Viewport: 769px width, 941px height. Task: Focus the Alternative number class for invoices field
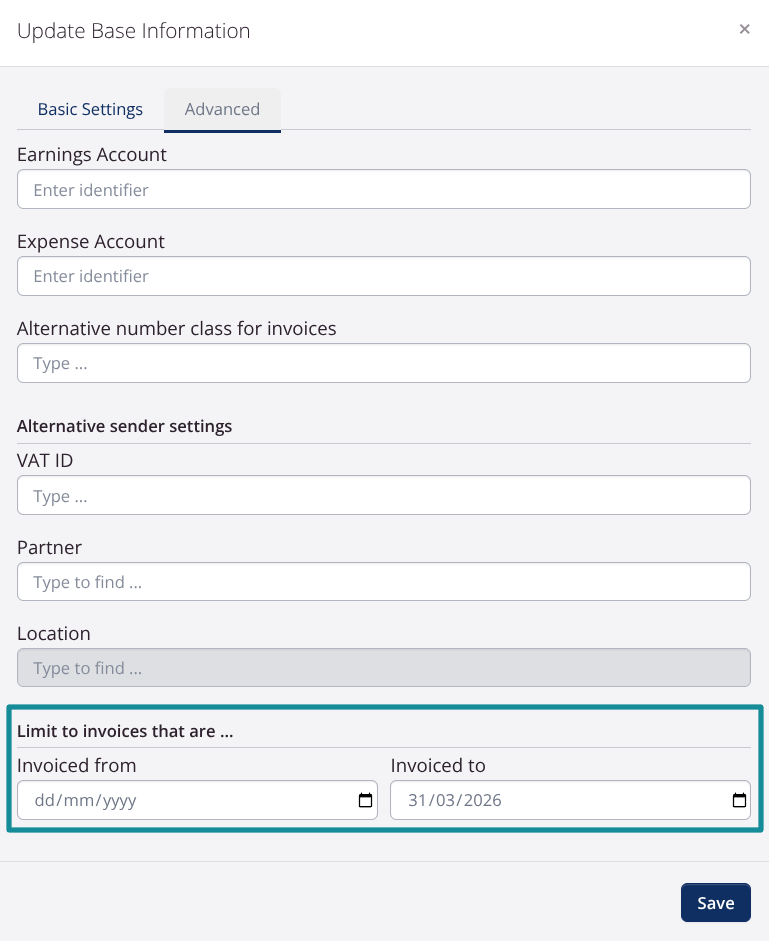tap(383, 363)
